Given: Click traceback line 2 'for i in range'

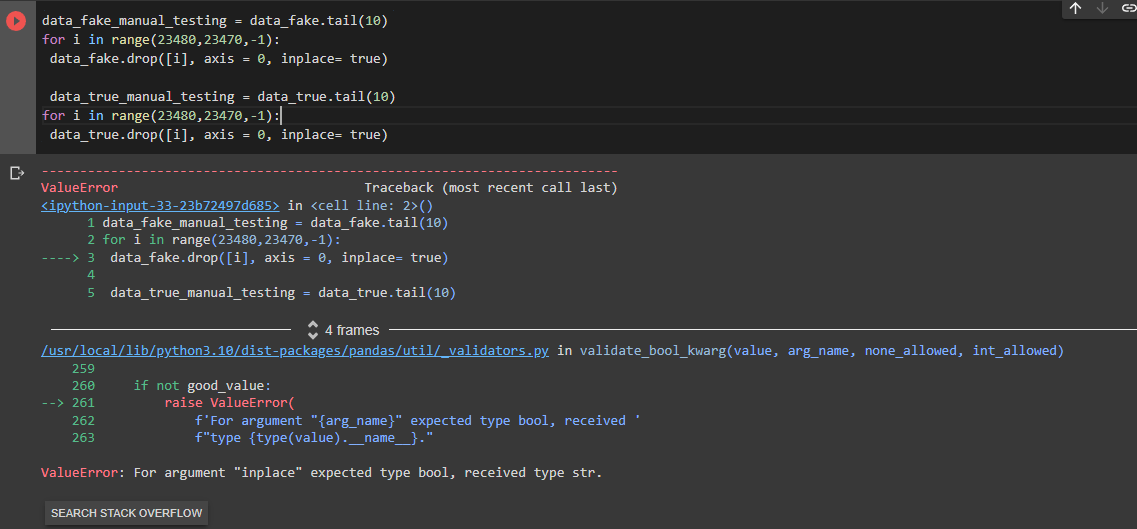Looking at the screenshot, I should (x=222, y=240).
